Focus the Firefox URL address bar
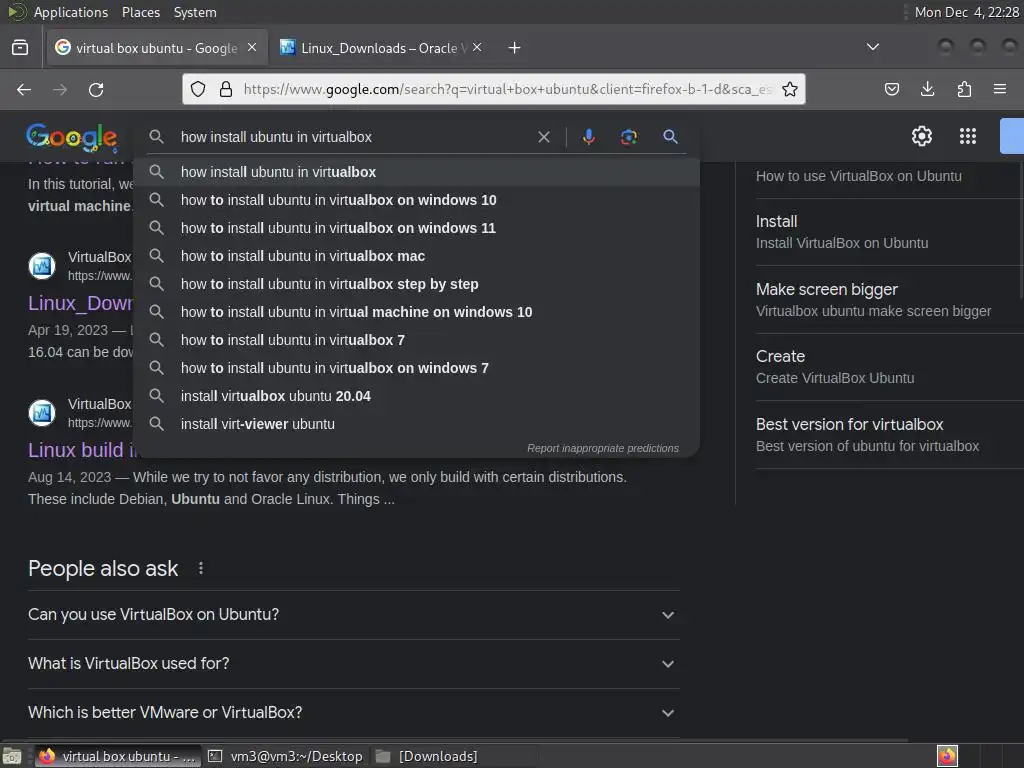 (x=507, y=89)
